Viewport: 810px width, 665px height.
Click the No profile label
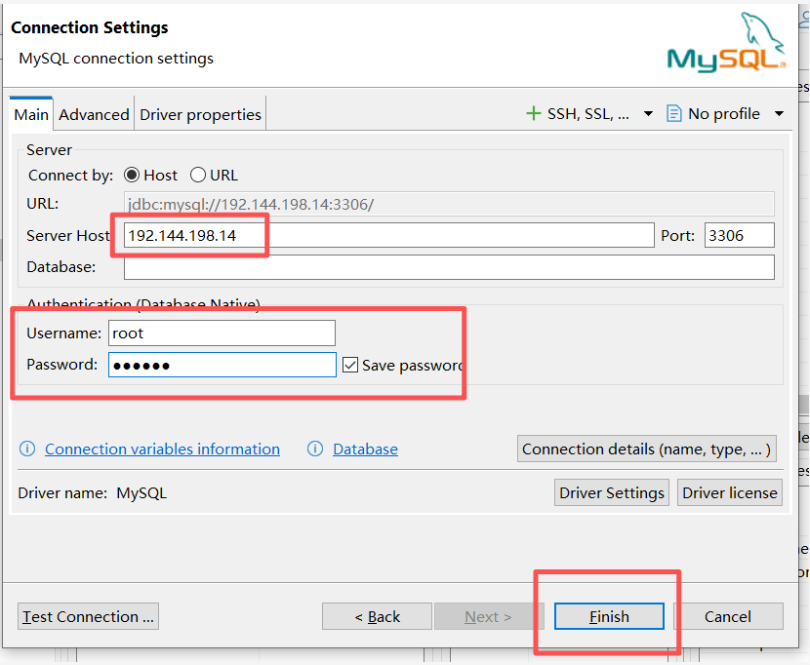pyautogui.click(x=724, y=114)
